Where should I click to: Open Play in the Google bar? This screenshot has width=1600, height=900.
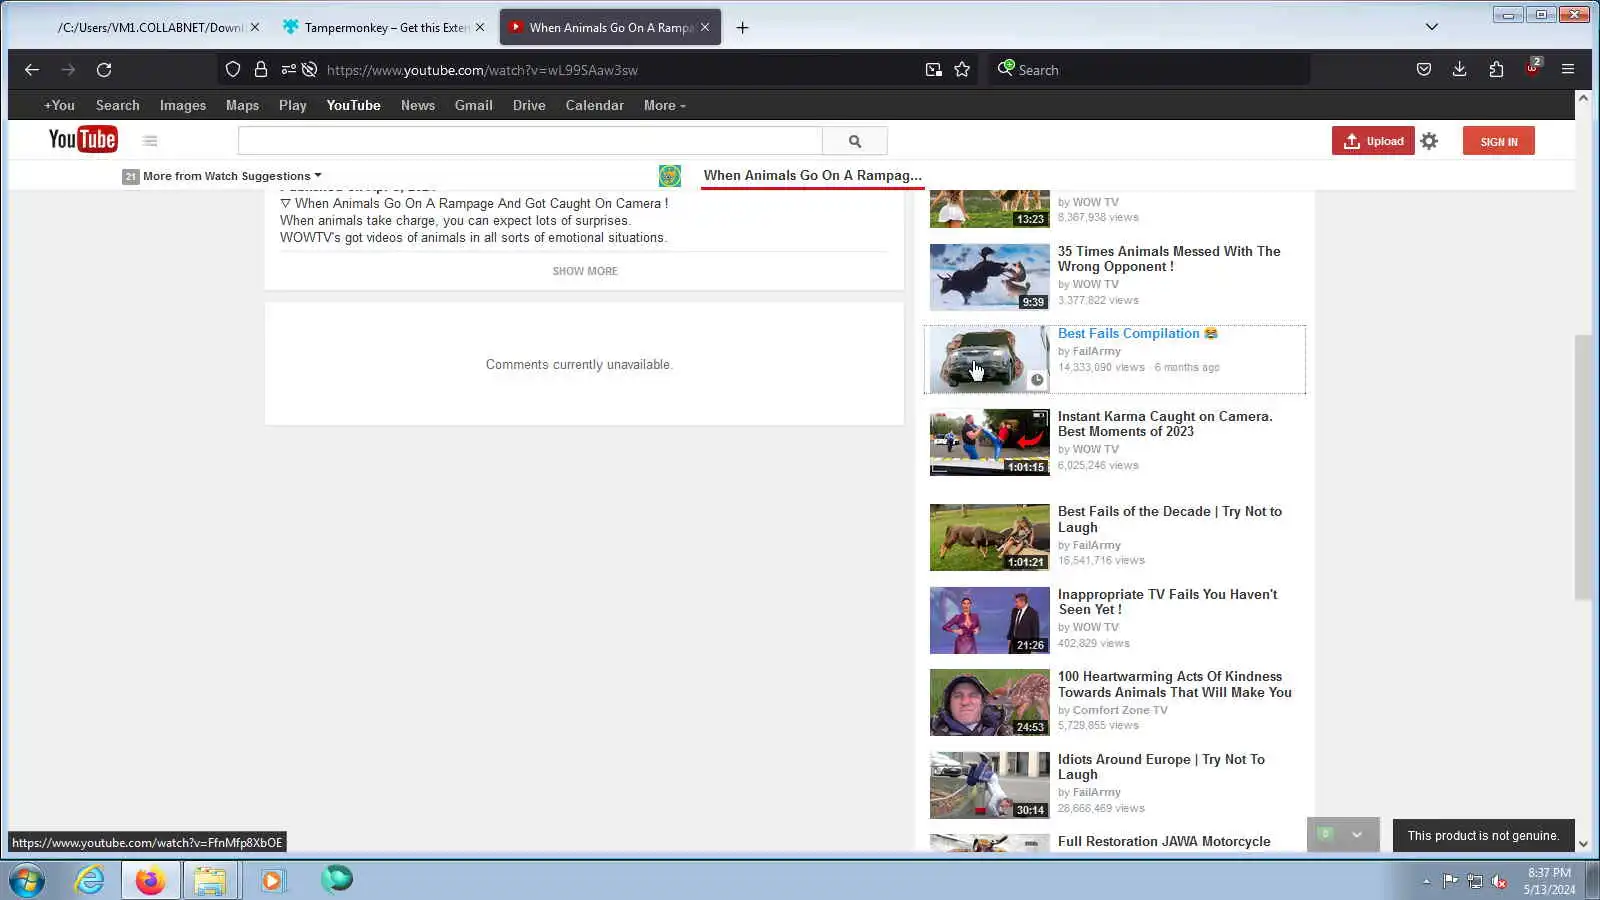point(293,106)
